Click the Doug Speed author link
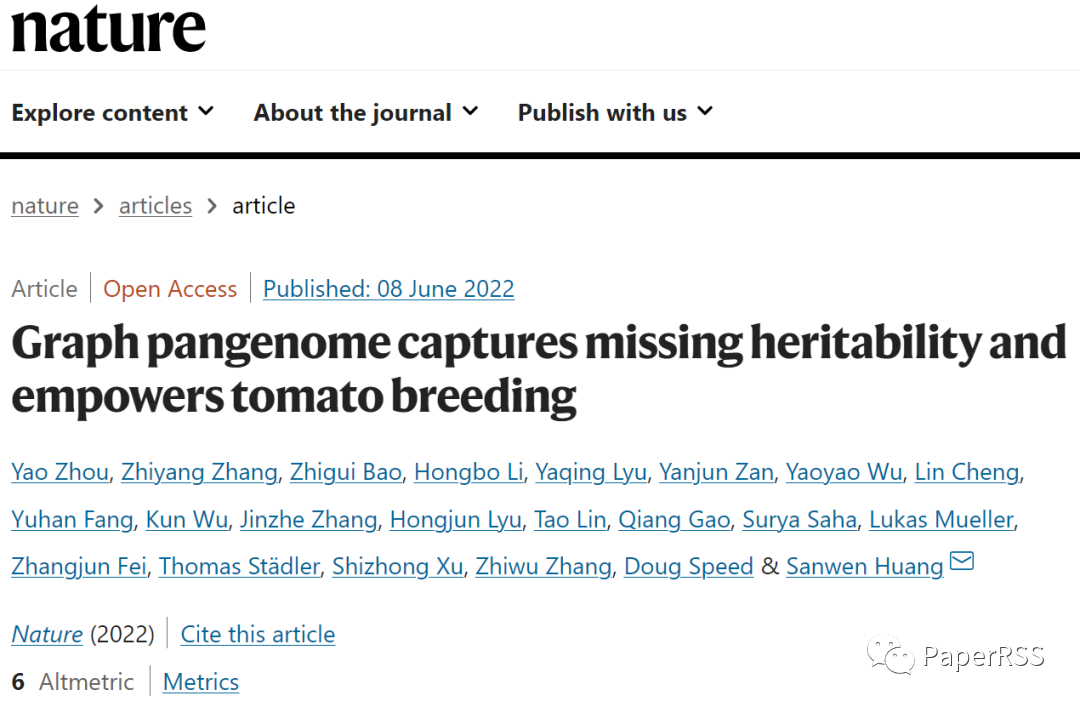 click(x=689, y=566)
